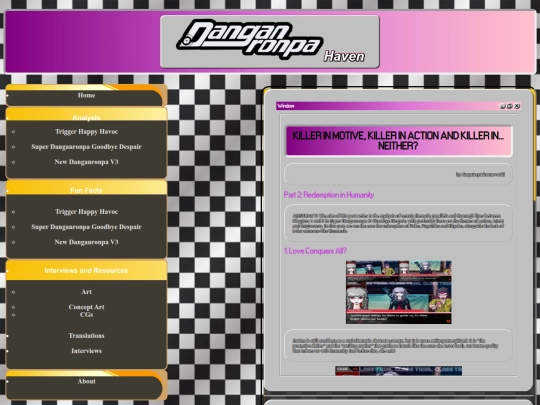Open New Danganronpa V3 under Analysis
Viewport: 540px width, 405px height.
click(x=86, y=162)
